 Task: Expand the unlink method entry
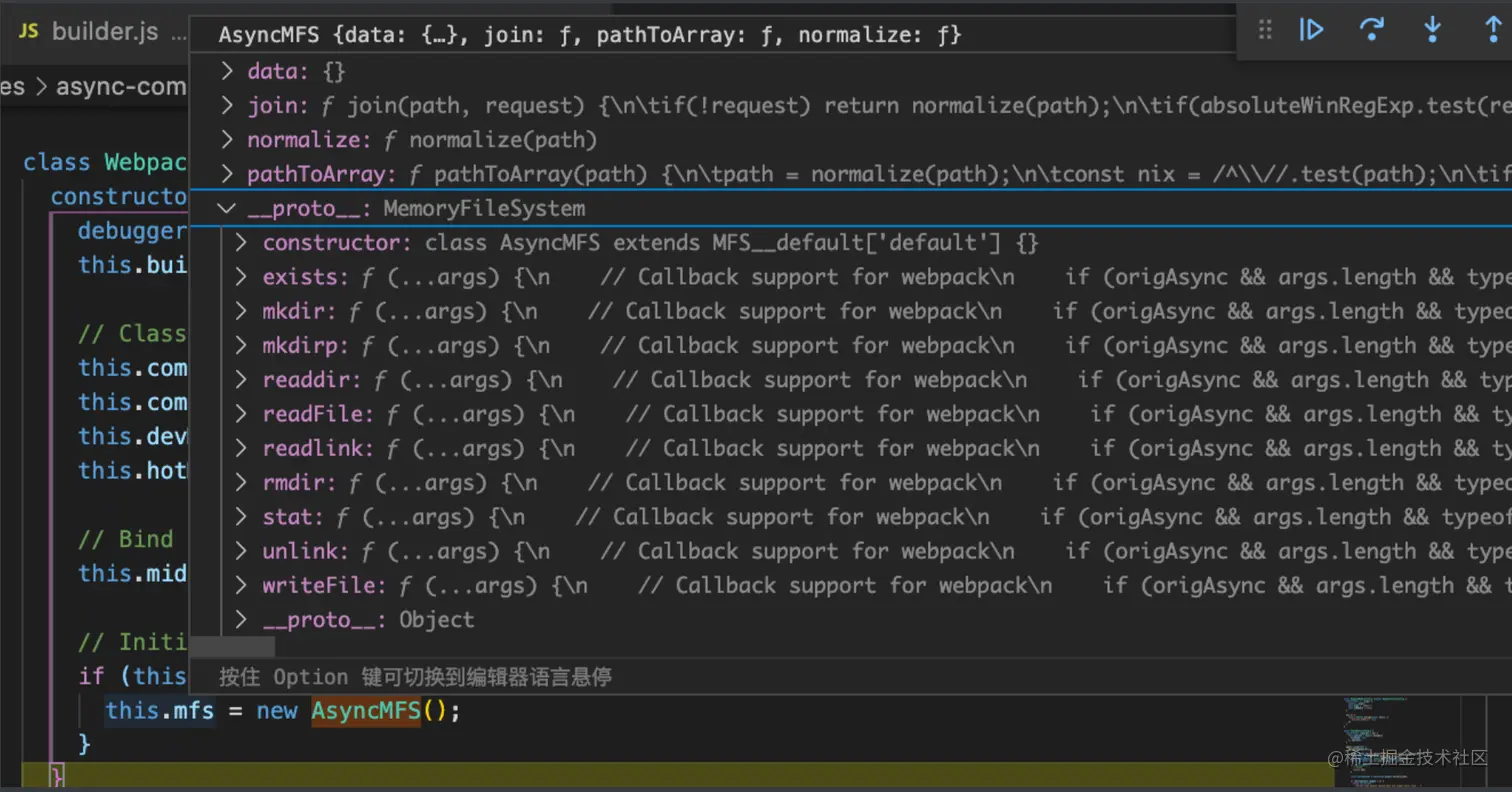point(241,551)
